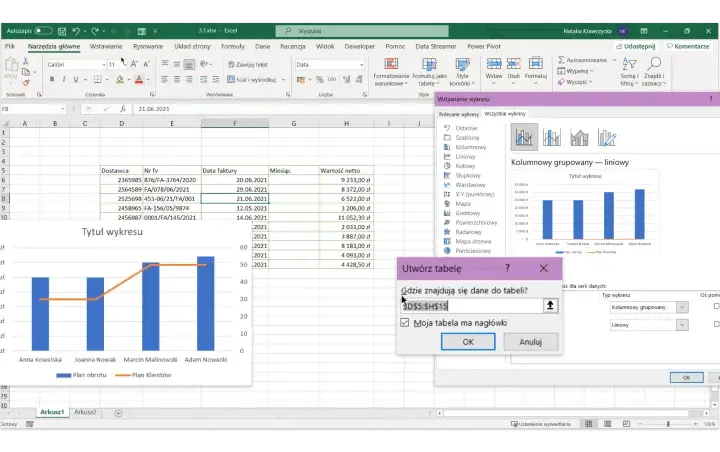Click Zawijaj tekst button

tap(248, 65)
